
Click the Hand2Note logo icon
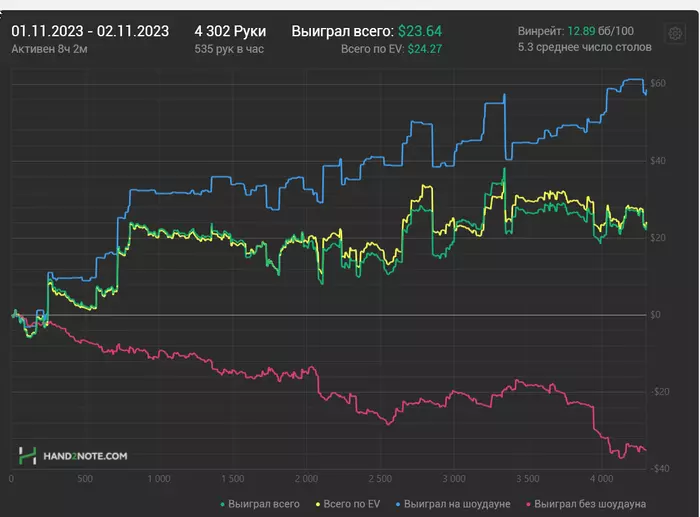point(28,456)
